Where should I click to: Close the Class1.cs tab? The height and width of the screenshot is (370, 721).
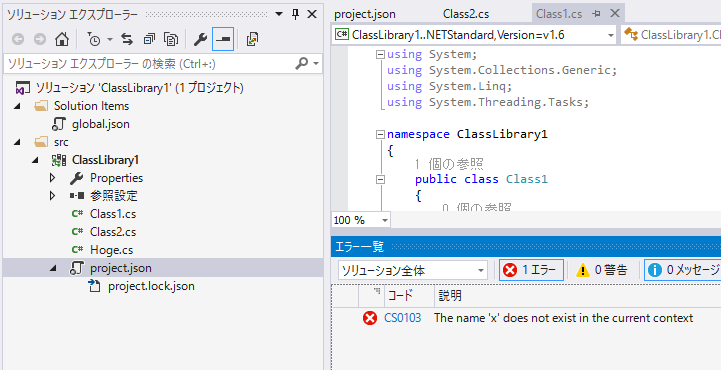(x=615, y=14)
